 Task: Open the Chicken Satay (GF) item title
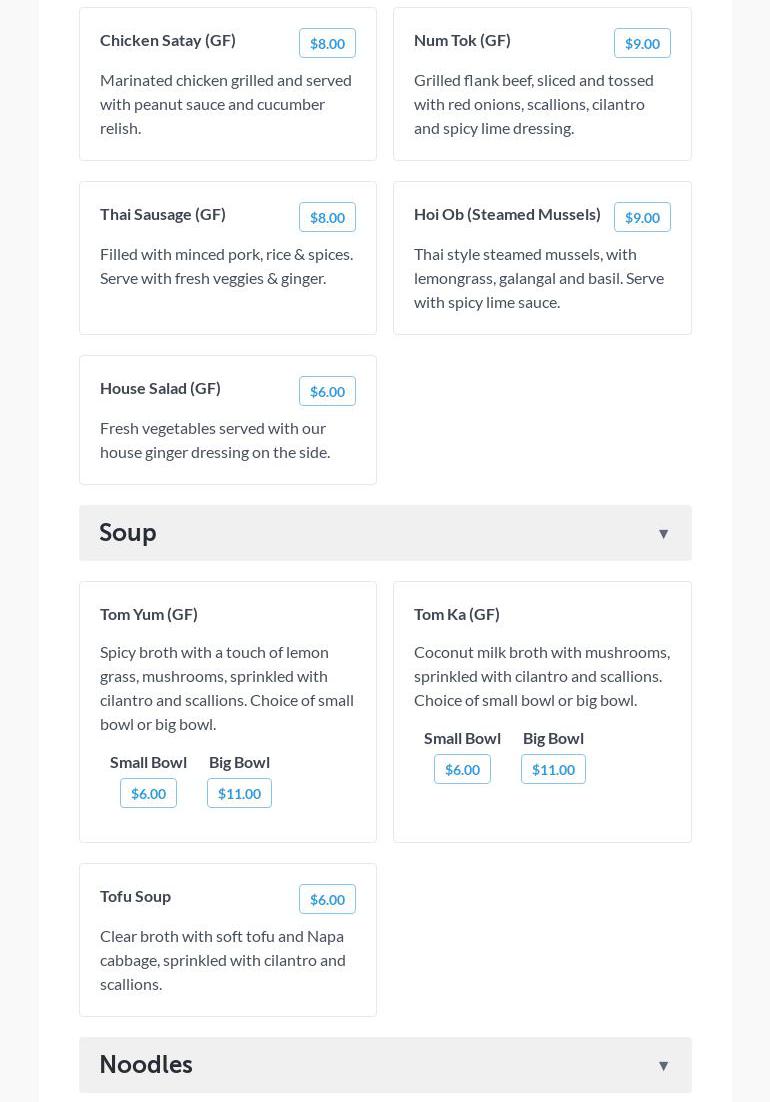coord(168,40)
